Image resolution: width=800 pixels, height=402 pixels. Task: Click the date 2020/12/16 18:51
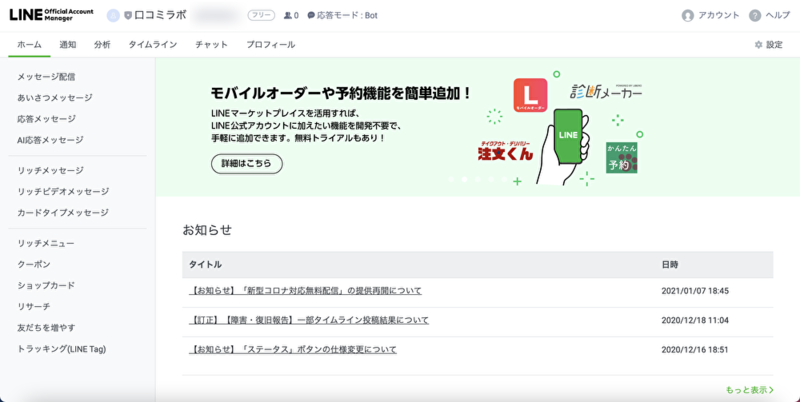pyautogui.click(x=695, y=349)
